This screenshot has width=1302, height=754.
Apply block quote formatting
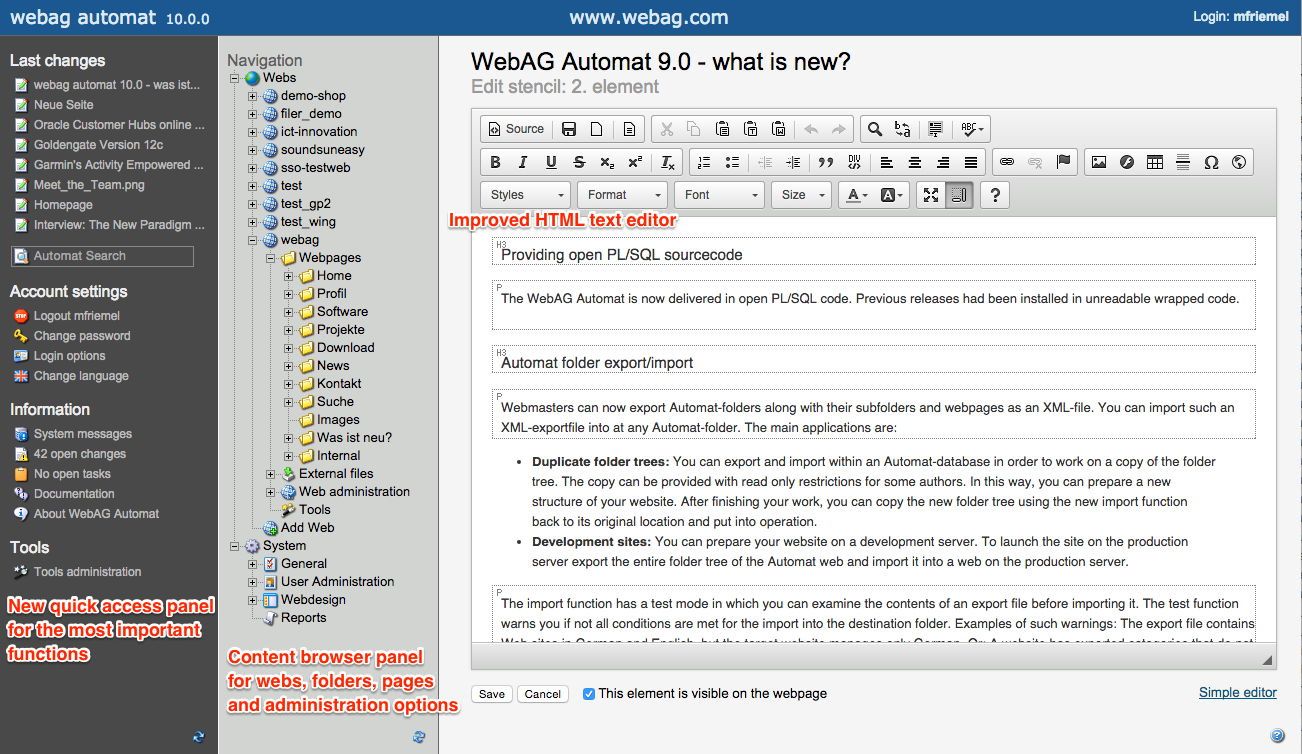[x=826, y=162]
